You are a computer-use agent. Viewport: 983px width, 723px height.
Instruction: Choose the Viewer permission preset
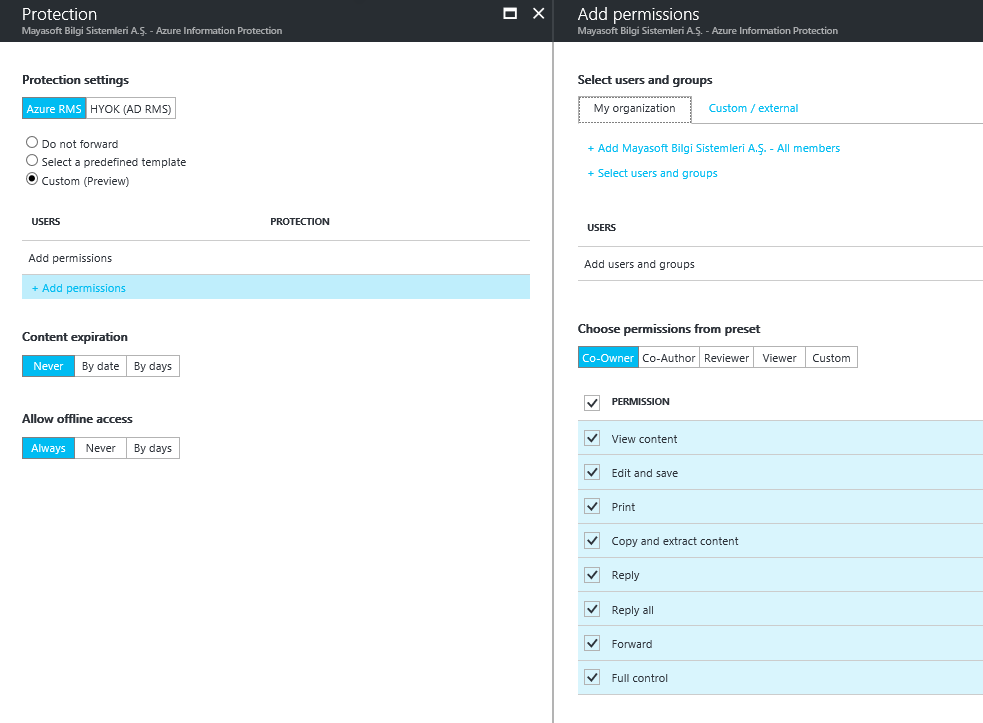pos(779,357)
